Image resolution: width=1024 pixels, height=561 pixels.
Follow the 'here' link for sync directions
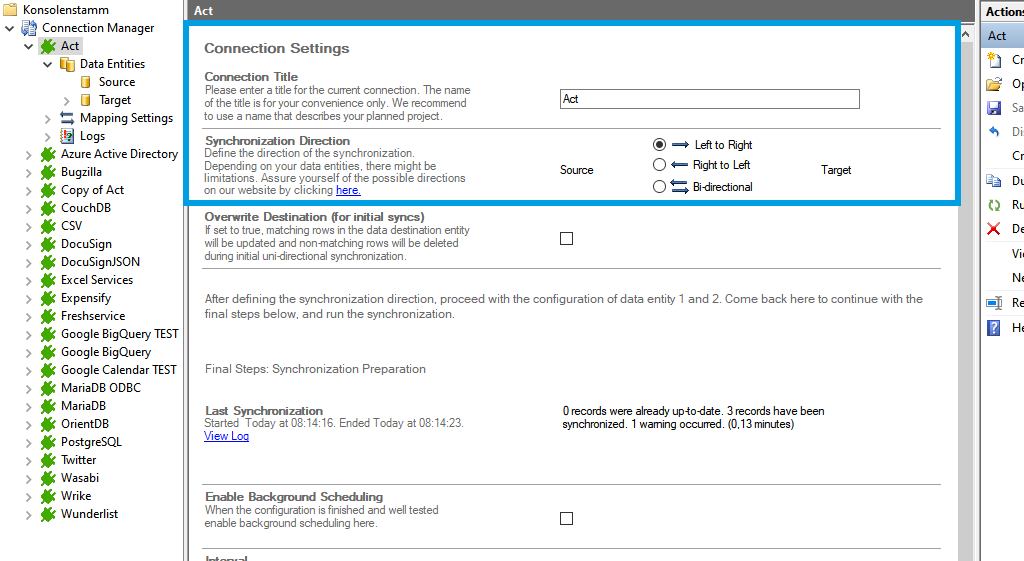[348, 190]
